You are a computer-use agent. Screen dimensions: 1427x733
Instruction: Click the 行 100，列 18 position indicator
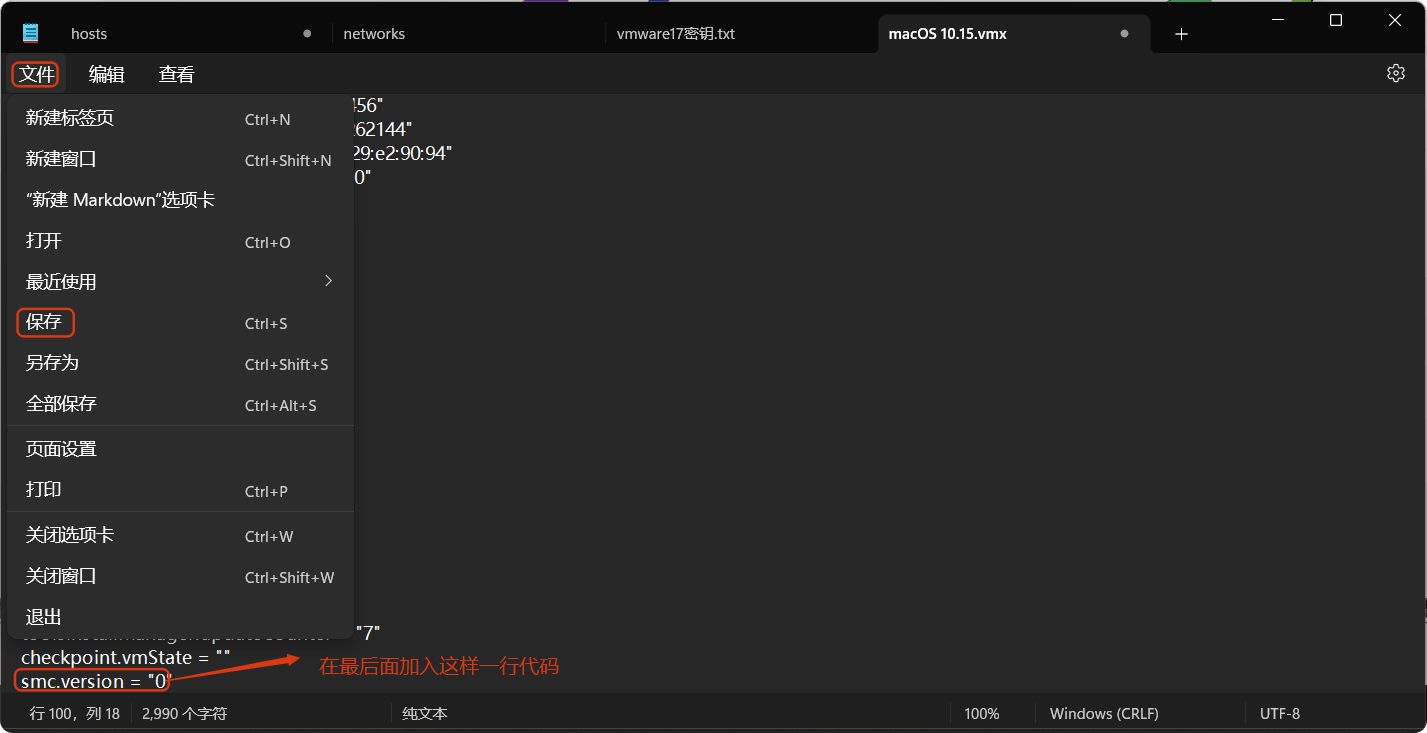coord(68,713)
